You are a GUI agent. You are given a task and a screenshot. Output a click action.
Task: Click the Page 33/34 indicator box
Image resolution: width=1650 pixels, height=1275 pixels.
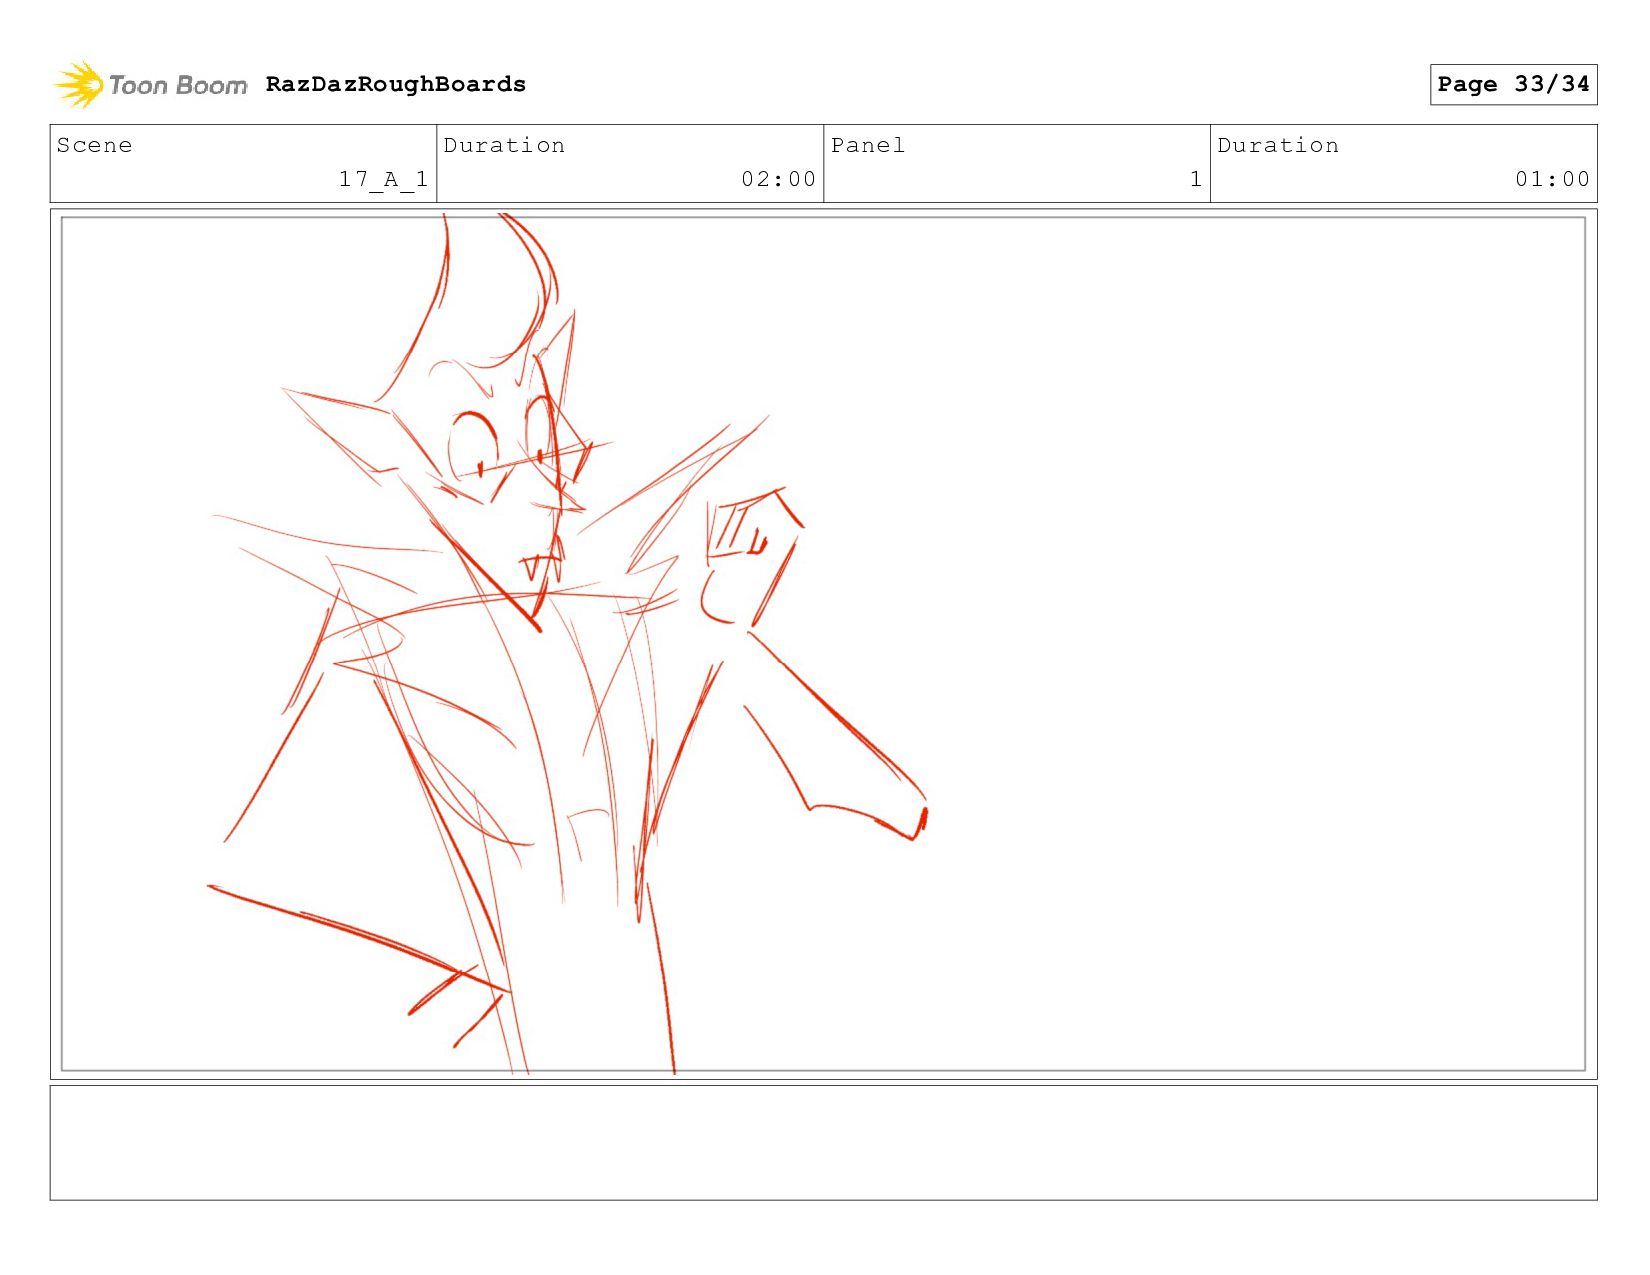tap(1513, 84)
